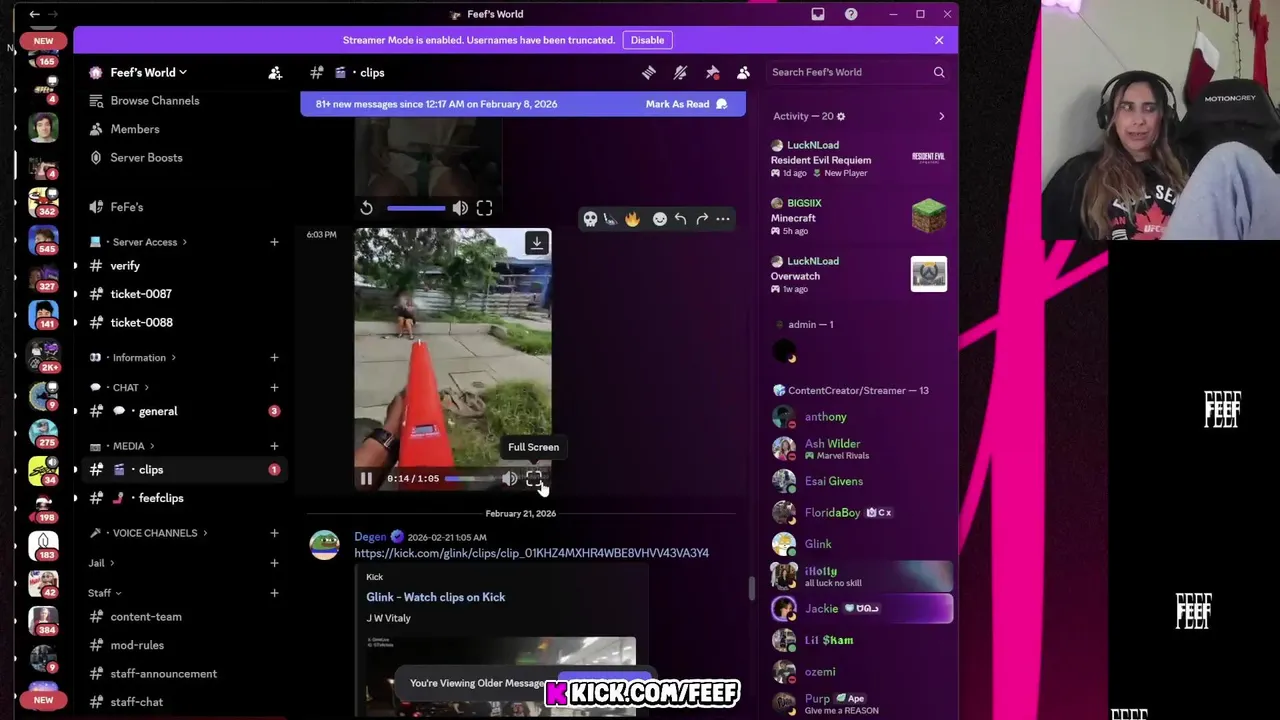
Task: Open Glink - Watch clips on Kick link
Action: point(435,597)
